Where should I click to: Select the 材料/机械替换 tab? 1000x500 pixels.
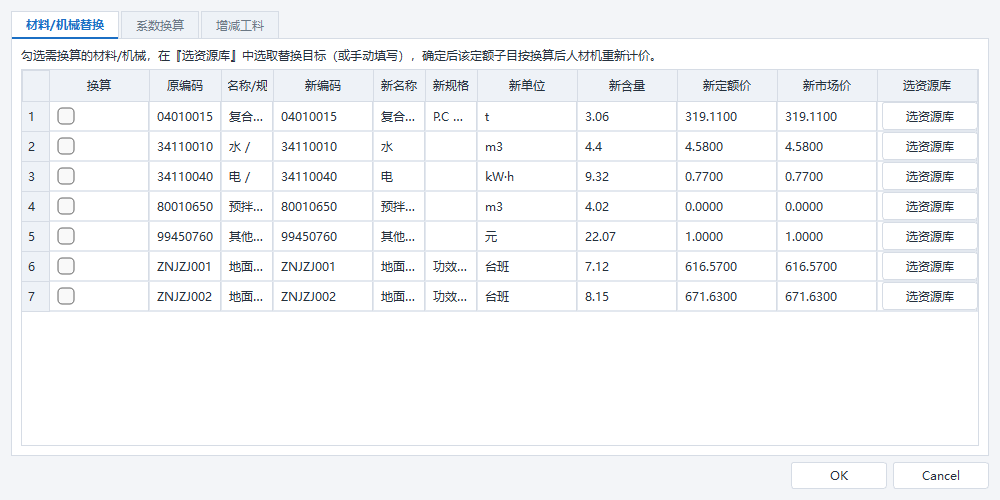65,26
